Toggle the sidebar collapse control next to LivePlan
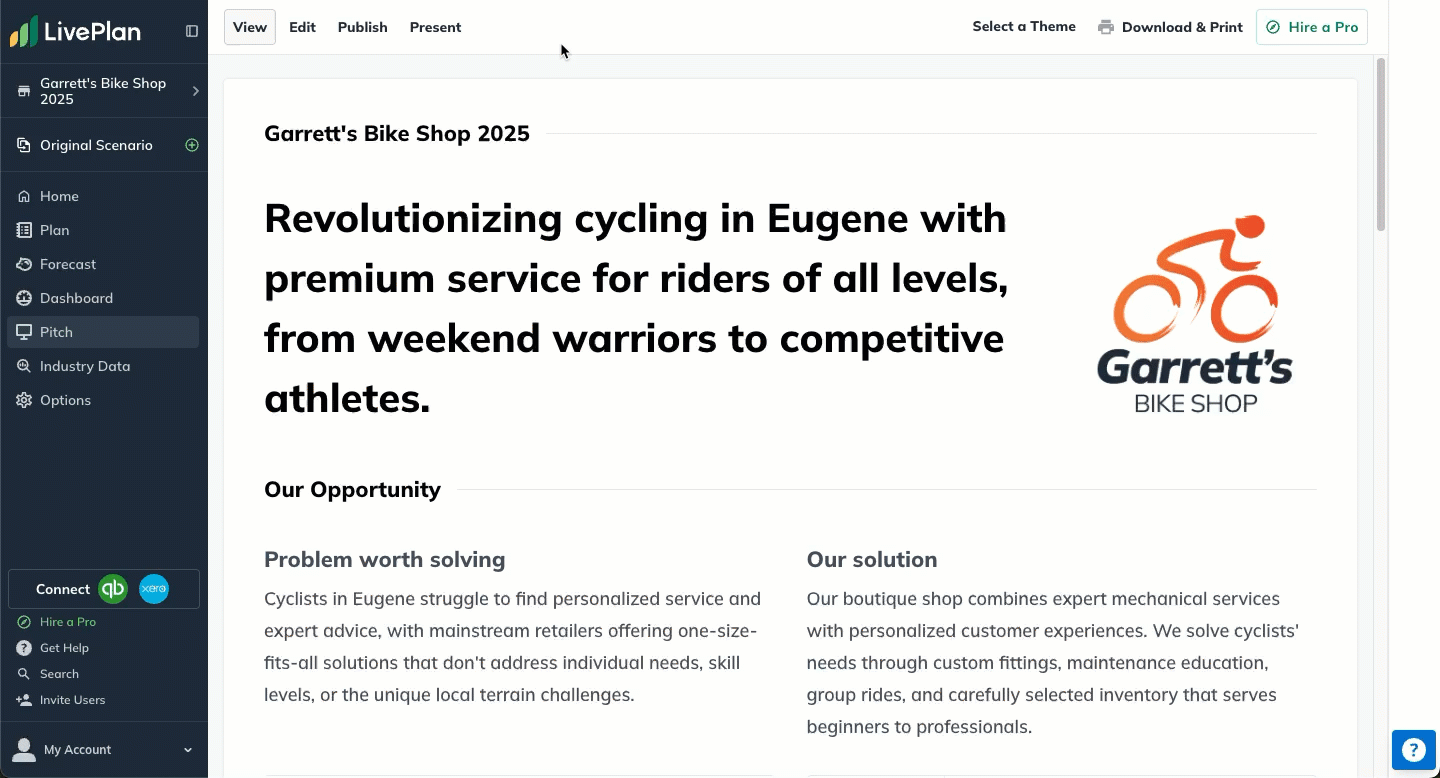1440x778 pixels. pyautogui.click(x=192, y=31)
